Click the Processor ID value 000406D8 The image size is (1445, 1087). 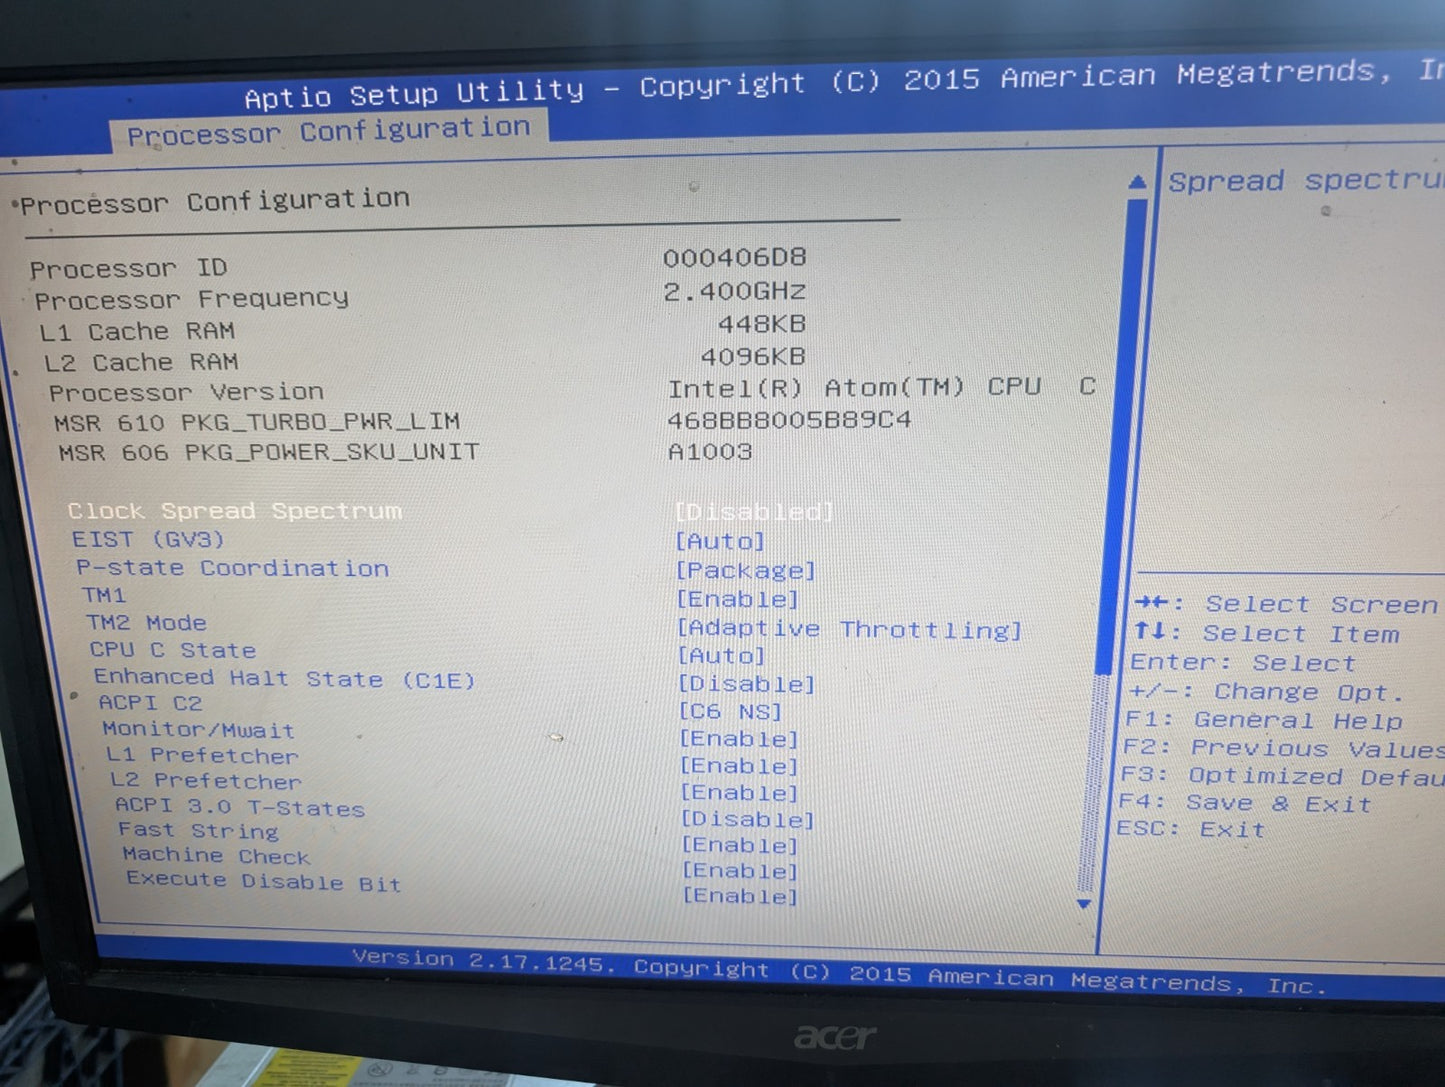click(734, 258)
